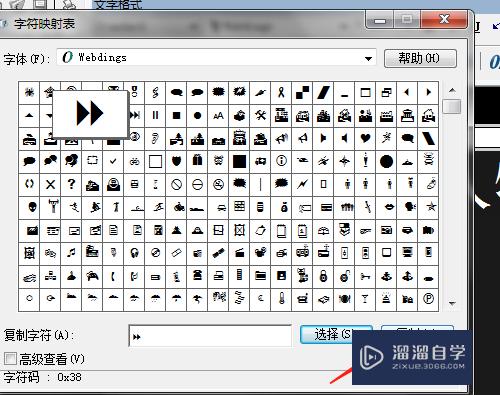The image size is (500, 395).
Task: Open the Webdings font dropdown
Action: pos(368,59)
